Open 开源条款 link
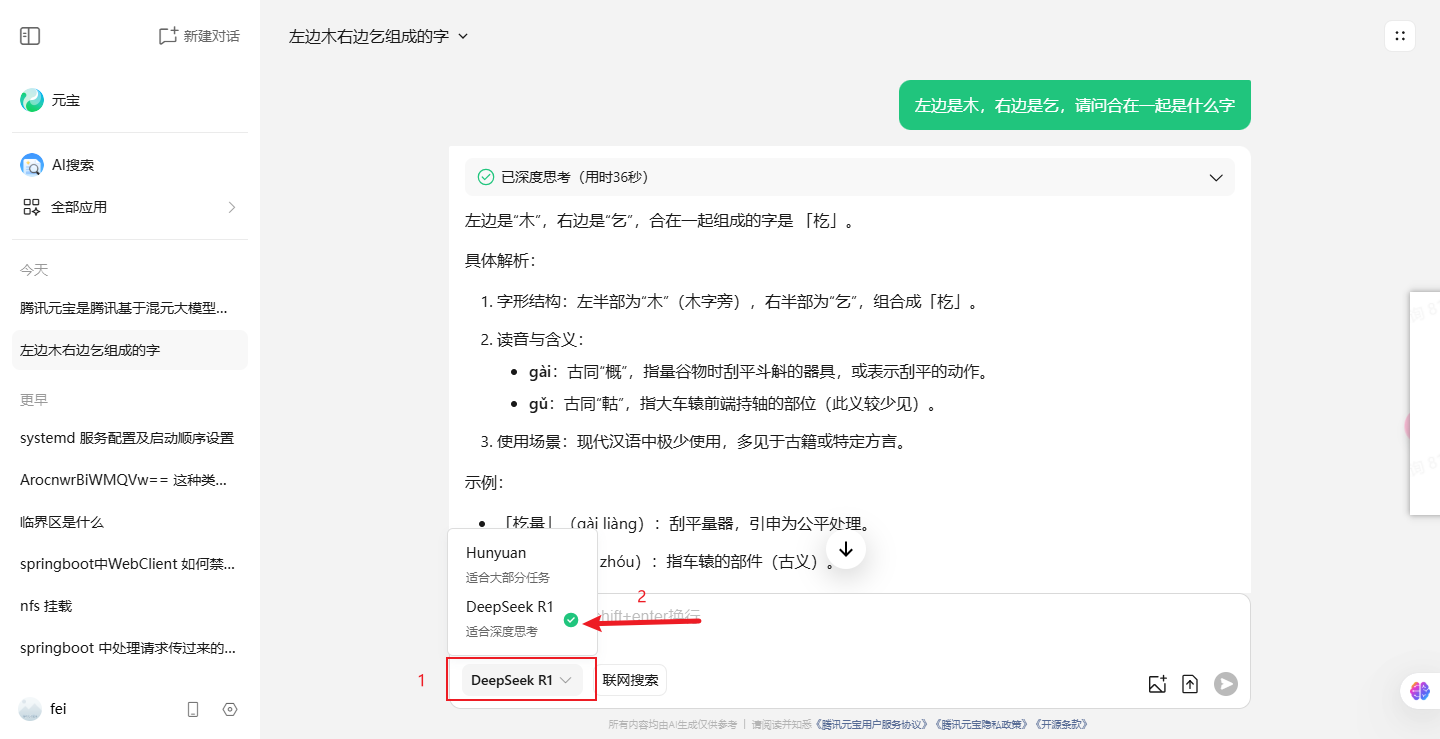 [1061, 724]
